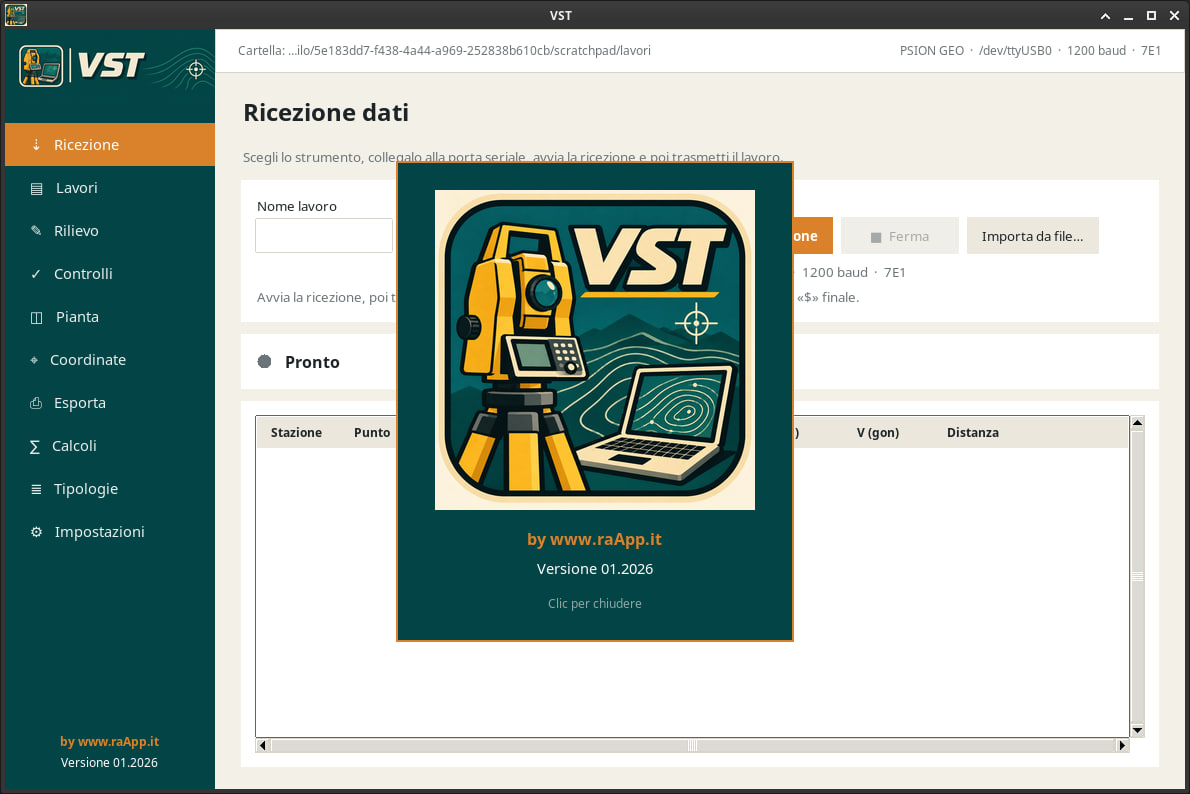Click the Stazione column header
Viewport: 1190px width, 794px height.
(x=296, y=433)
